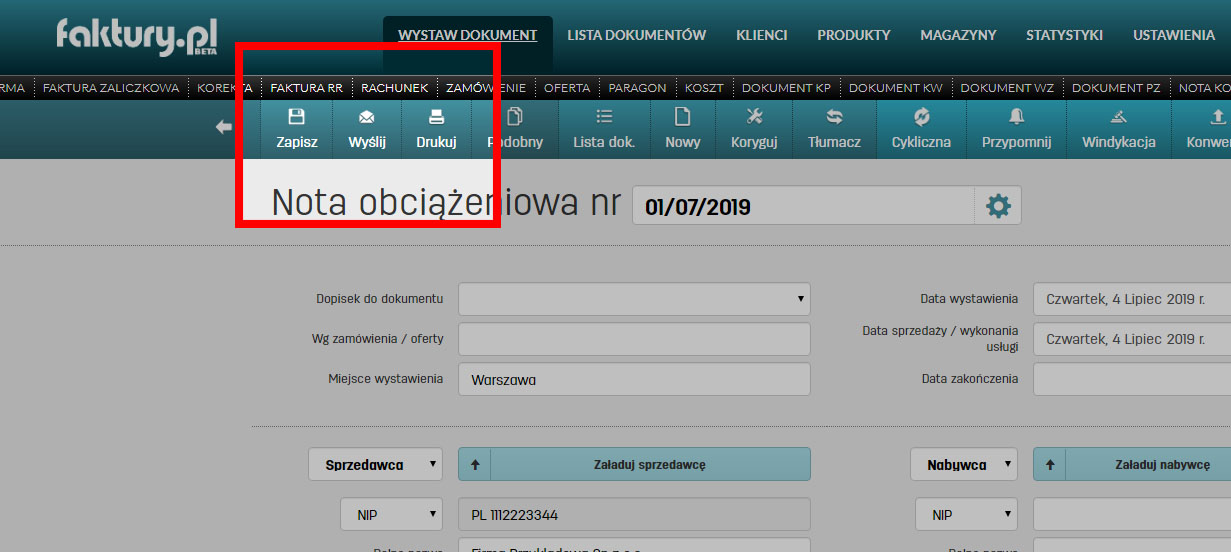The height and width of the screenshot is (552, 1231).
Task: Click up-arrow icon beside Załaduj nabywcę
Action: [x=1050, y=464]
